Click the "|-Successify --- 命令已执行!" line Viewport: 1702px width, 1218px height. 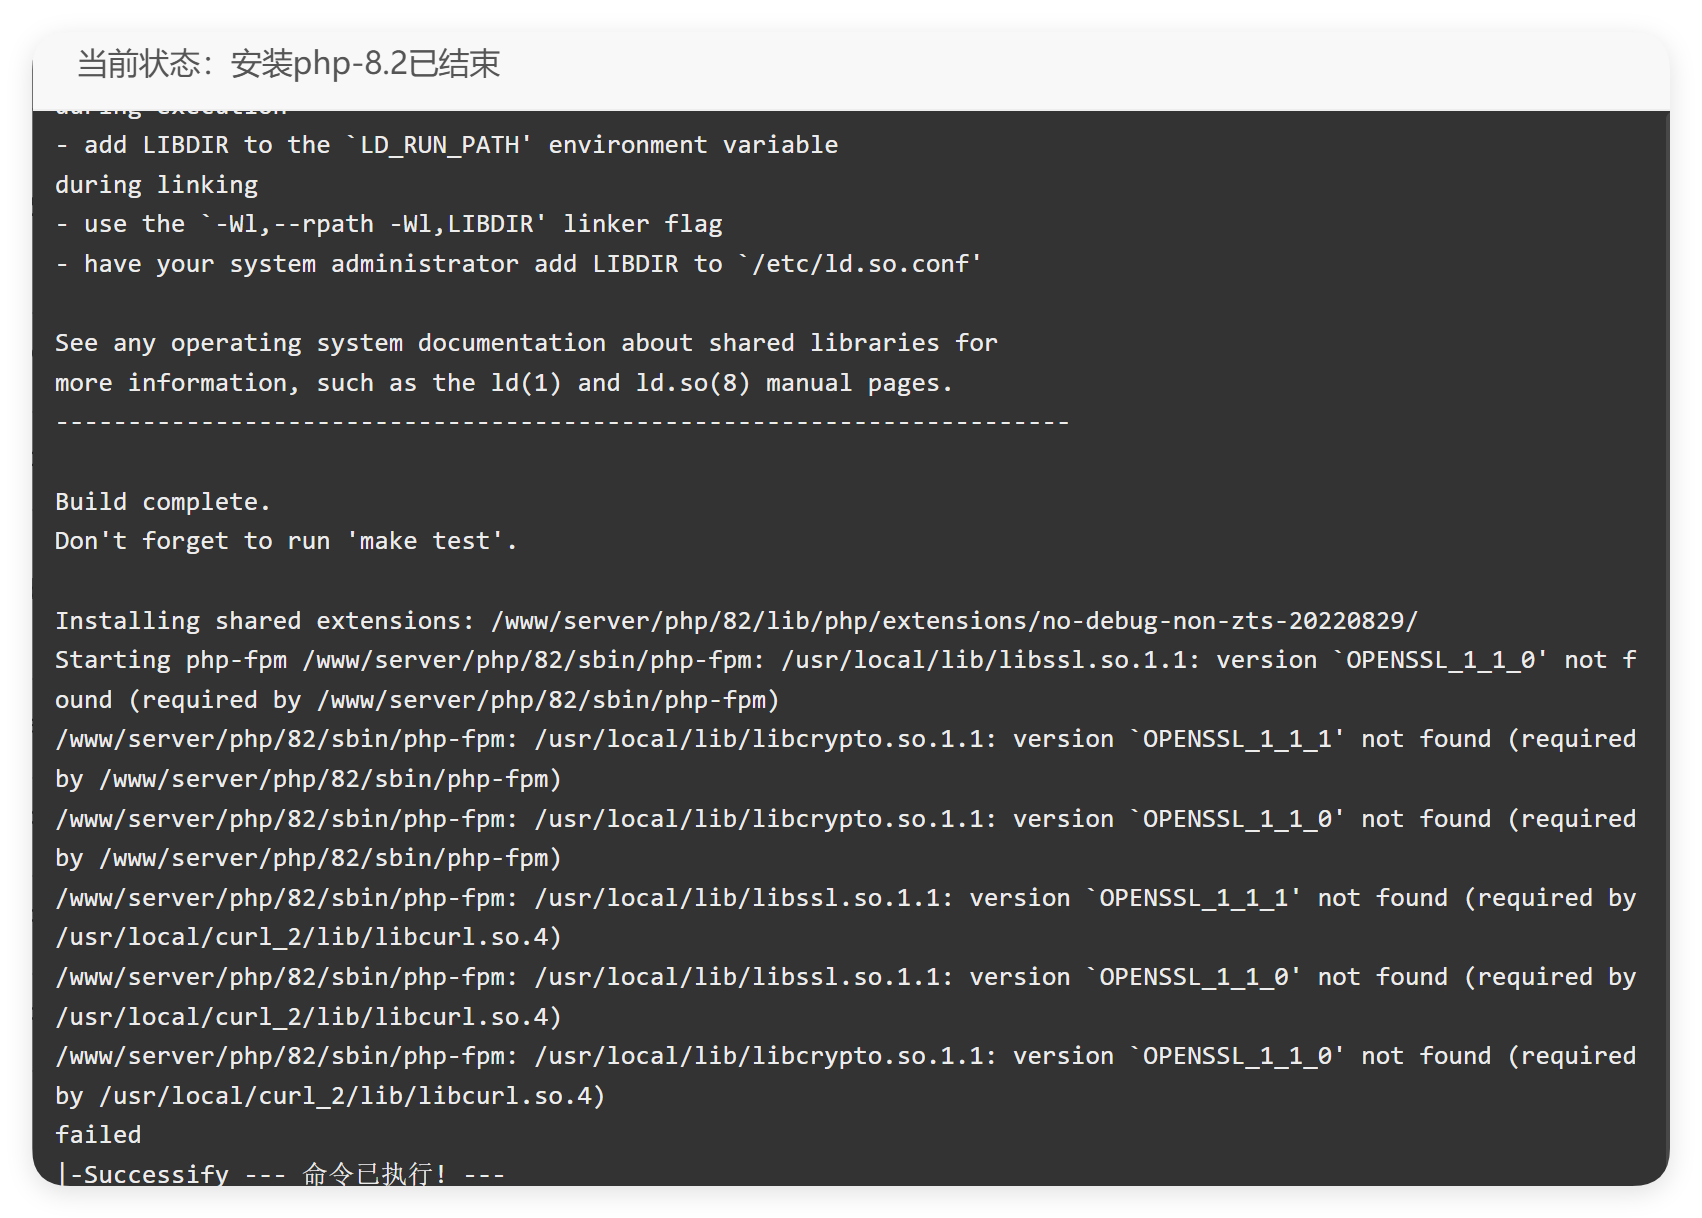[x=280, y=1173]
